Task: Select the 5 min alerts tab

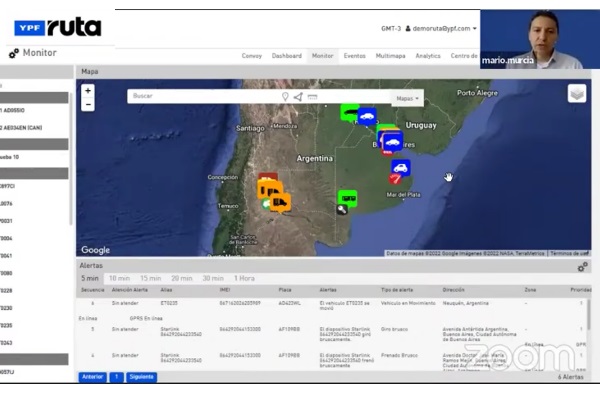Action: (90, 278)
